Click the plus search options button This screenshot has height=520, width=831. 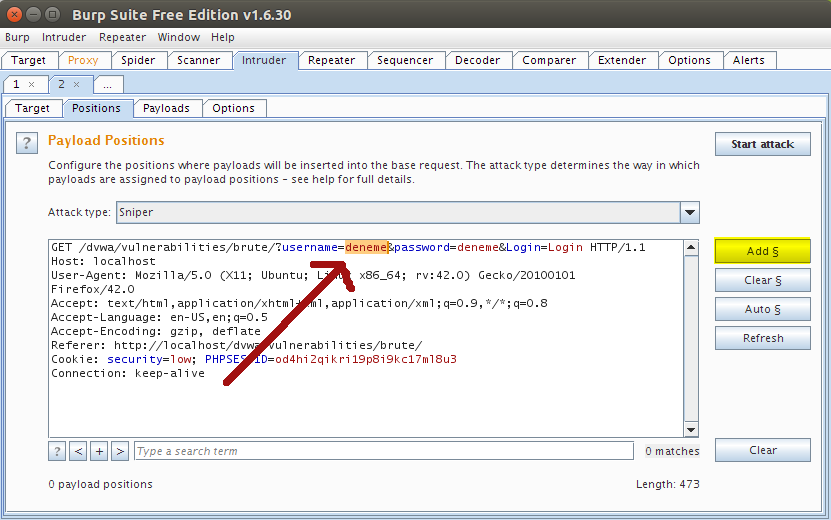click(x=99, y=451)
